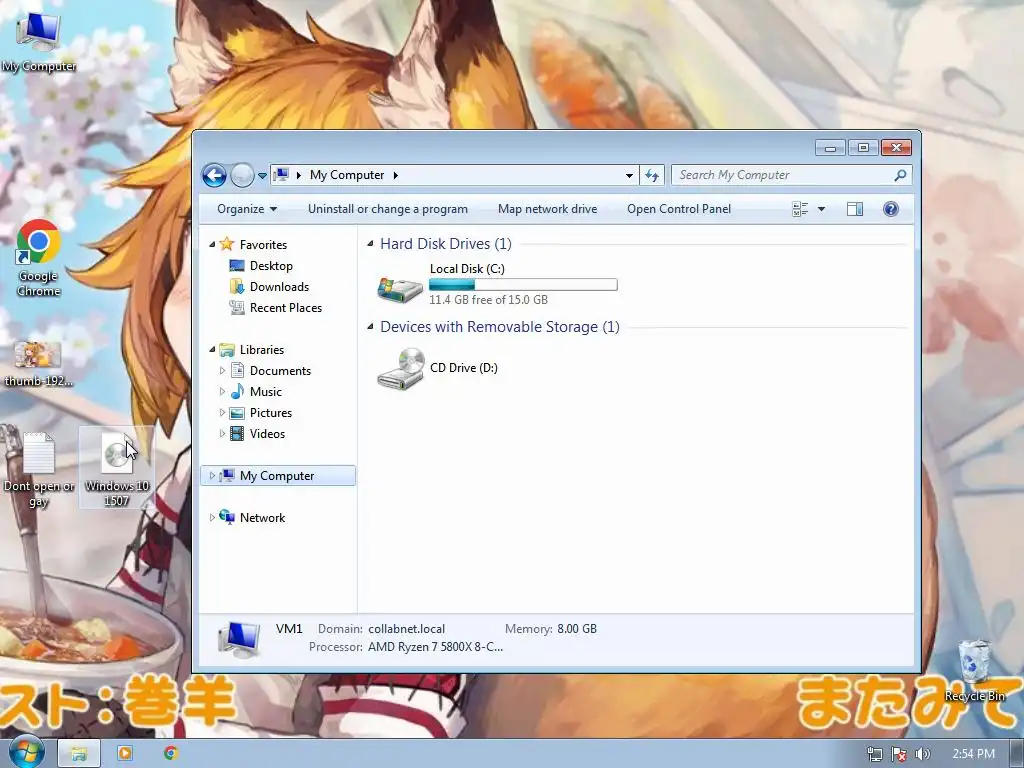Click the breadcrumb arrow after My Computer
Image resolution: width=1024 pixels, height=768 pixels.
coord(395,175)
